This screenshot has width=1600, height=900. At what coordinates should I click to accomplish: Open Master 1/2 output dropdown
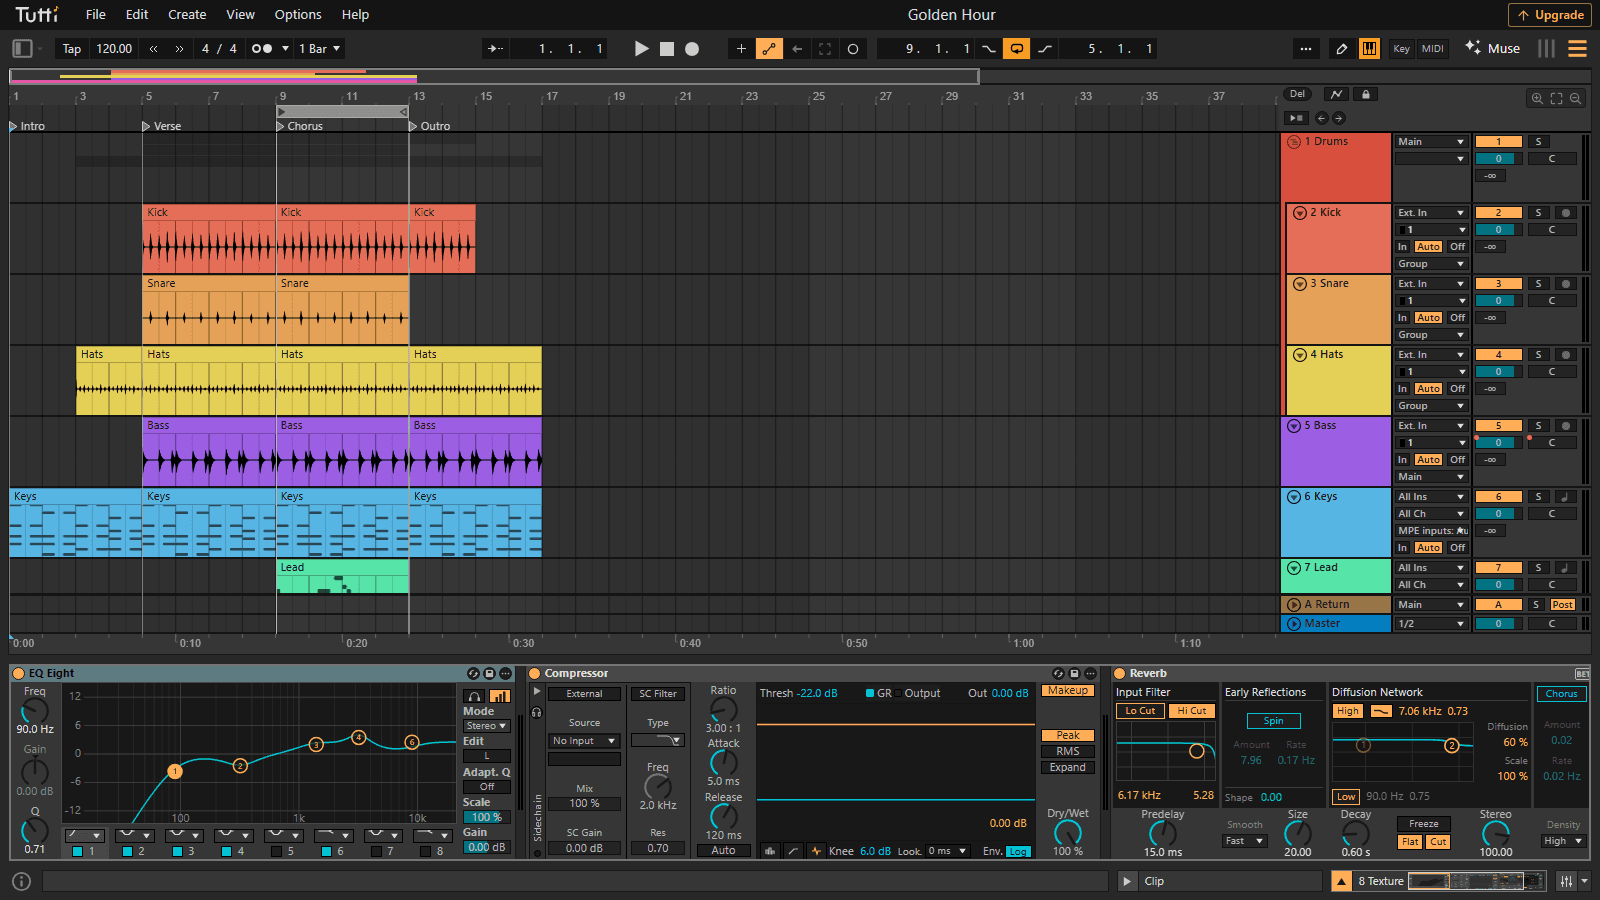1431,624
